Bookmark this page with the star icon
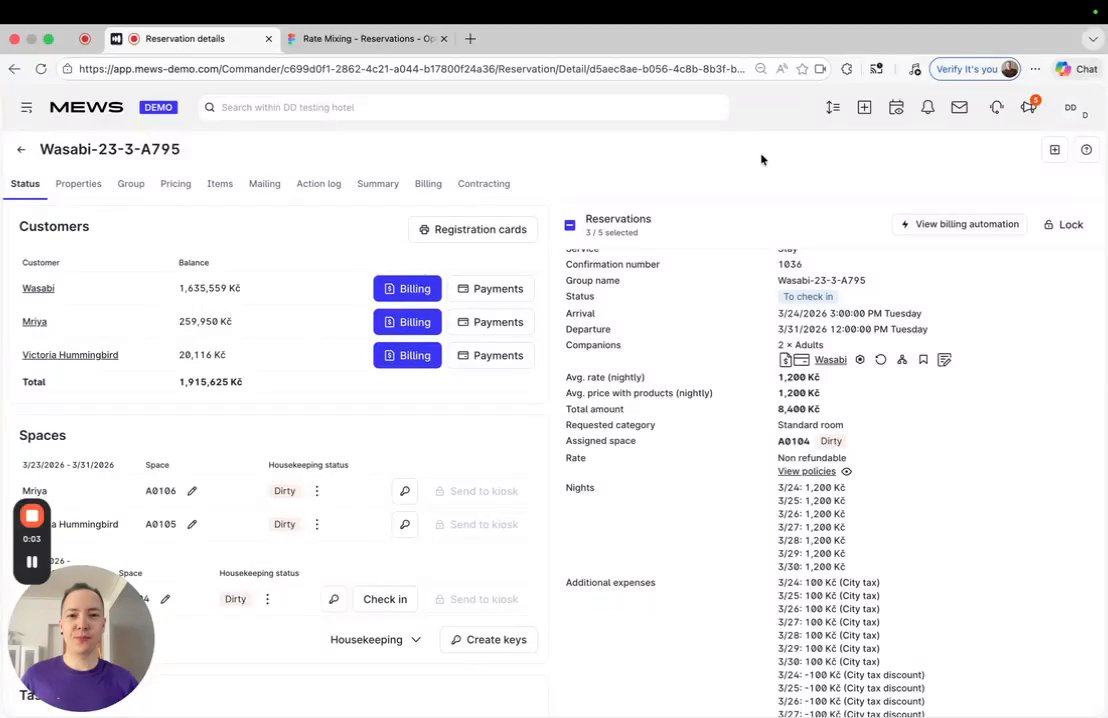The image size is (1108, 718). coord(801,69)
